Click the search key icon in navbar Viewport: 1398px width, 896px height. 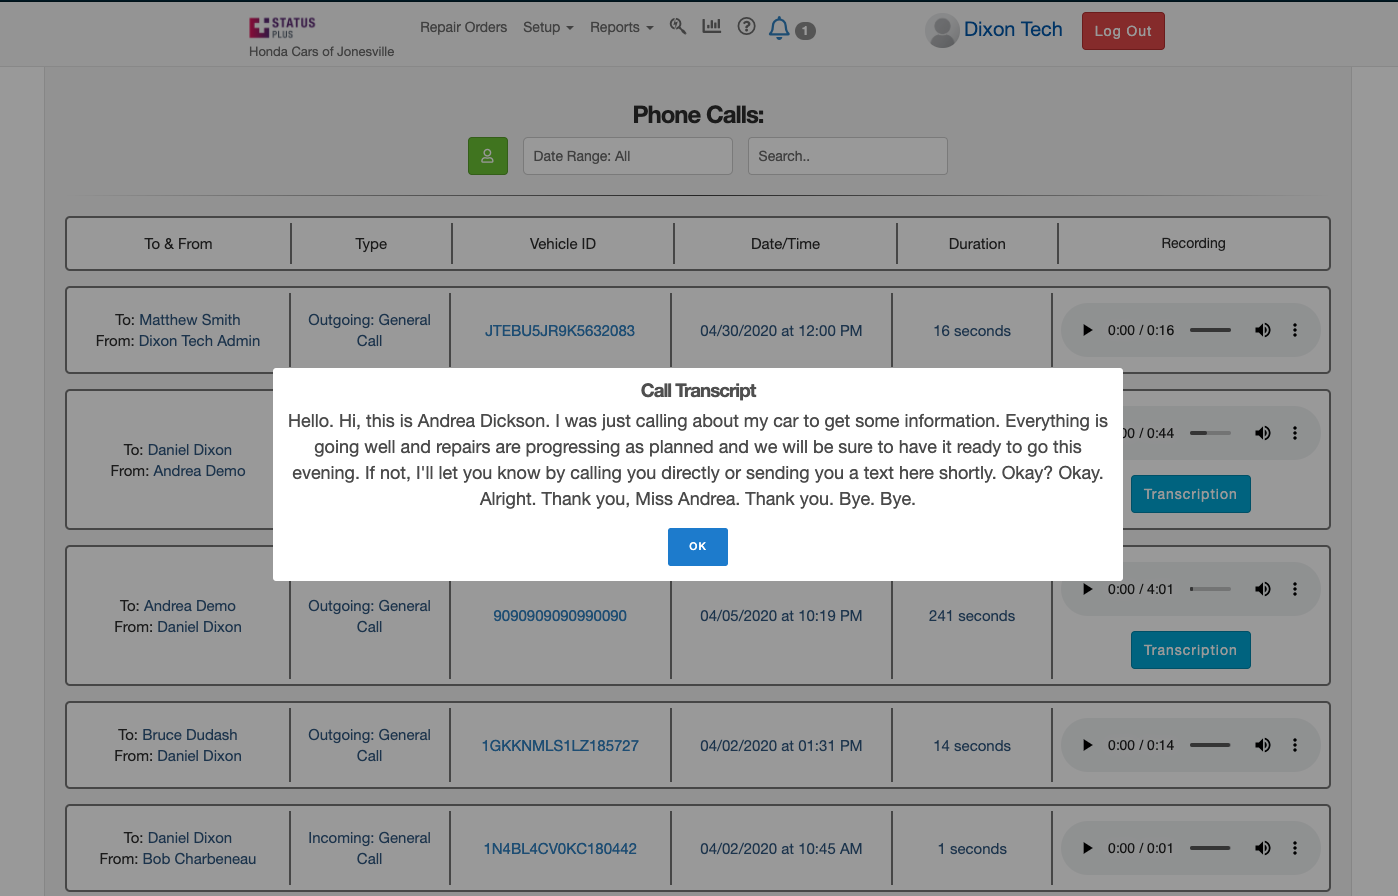pos(678,27)
